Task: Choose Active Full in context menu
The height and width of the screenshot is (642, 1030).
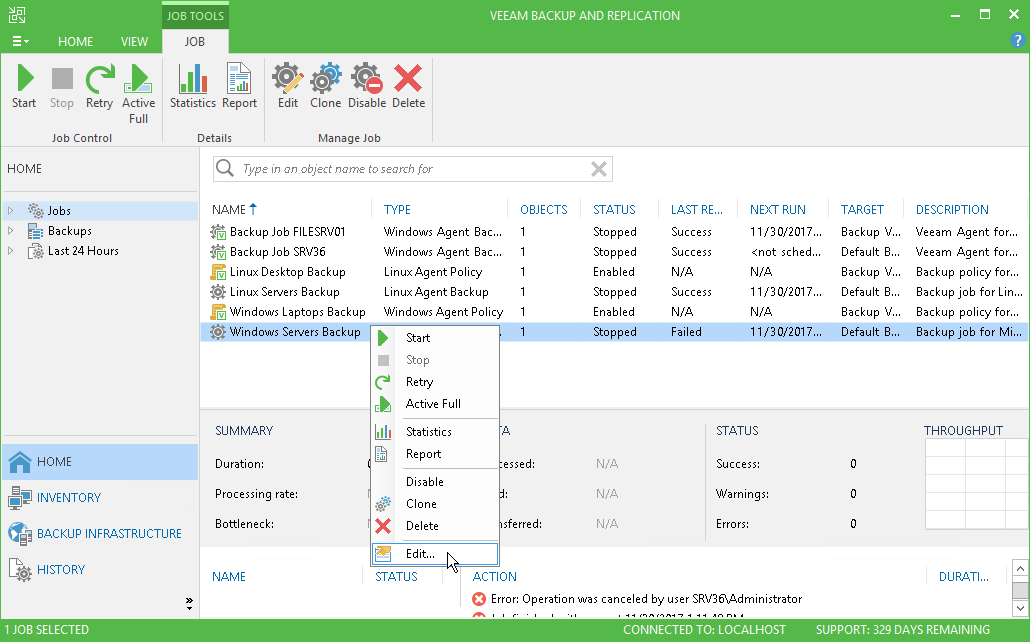Action: click(435, 404)
